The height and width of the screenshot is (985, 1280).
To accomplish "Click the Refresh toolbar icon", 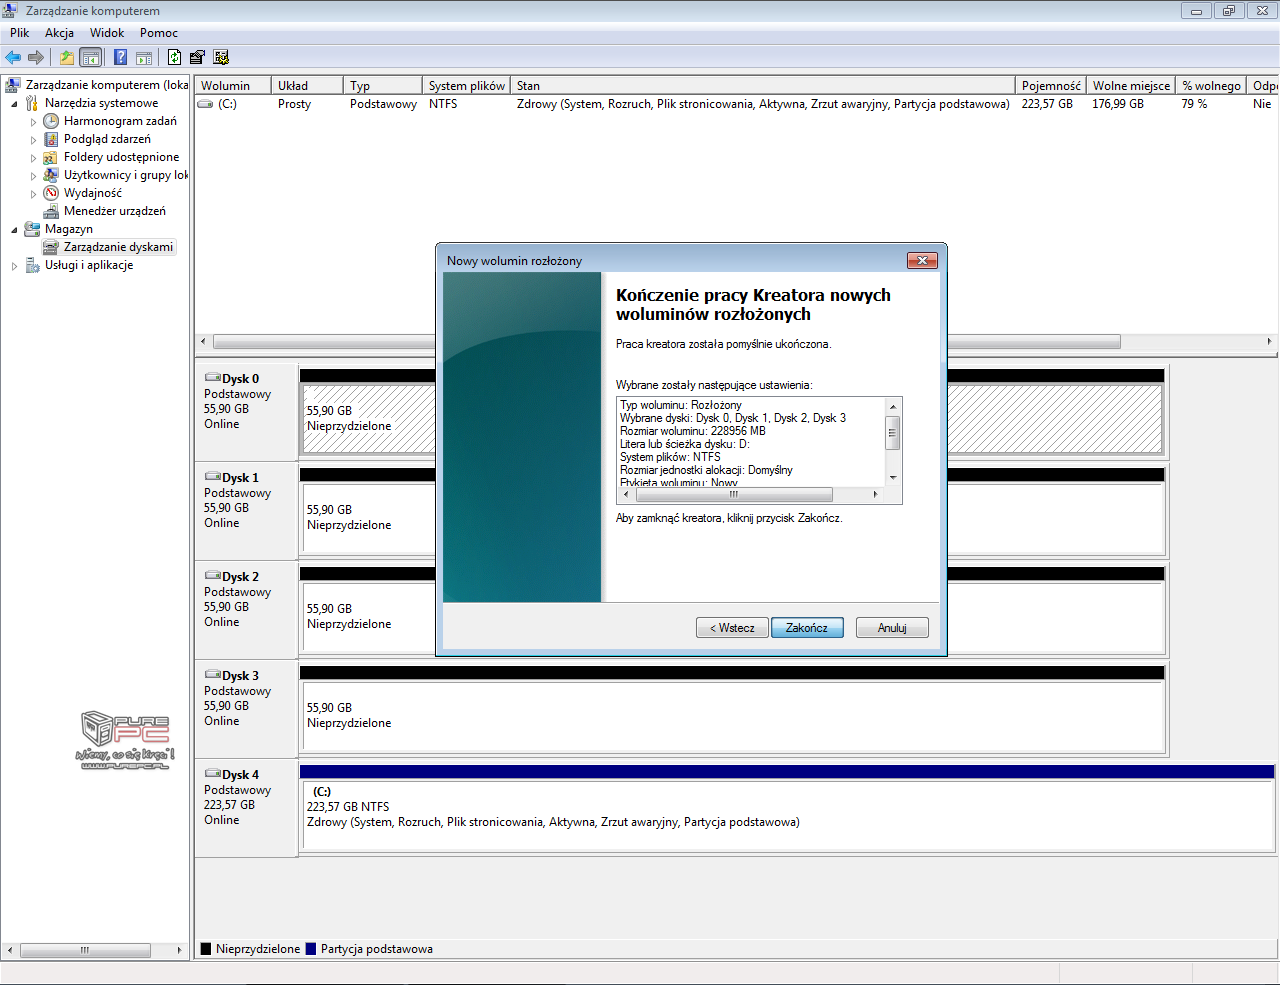I will (174, 57).
